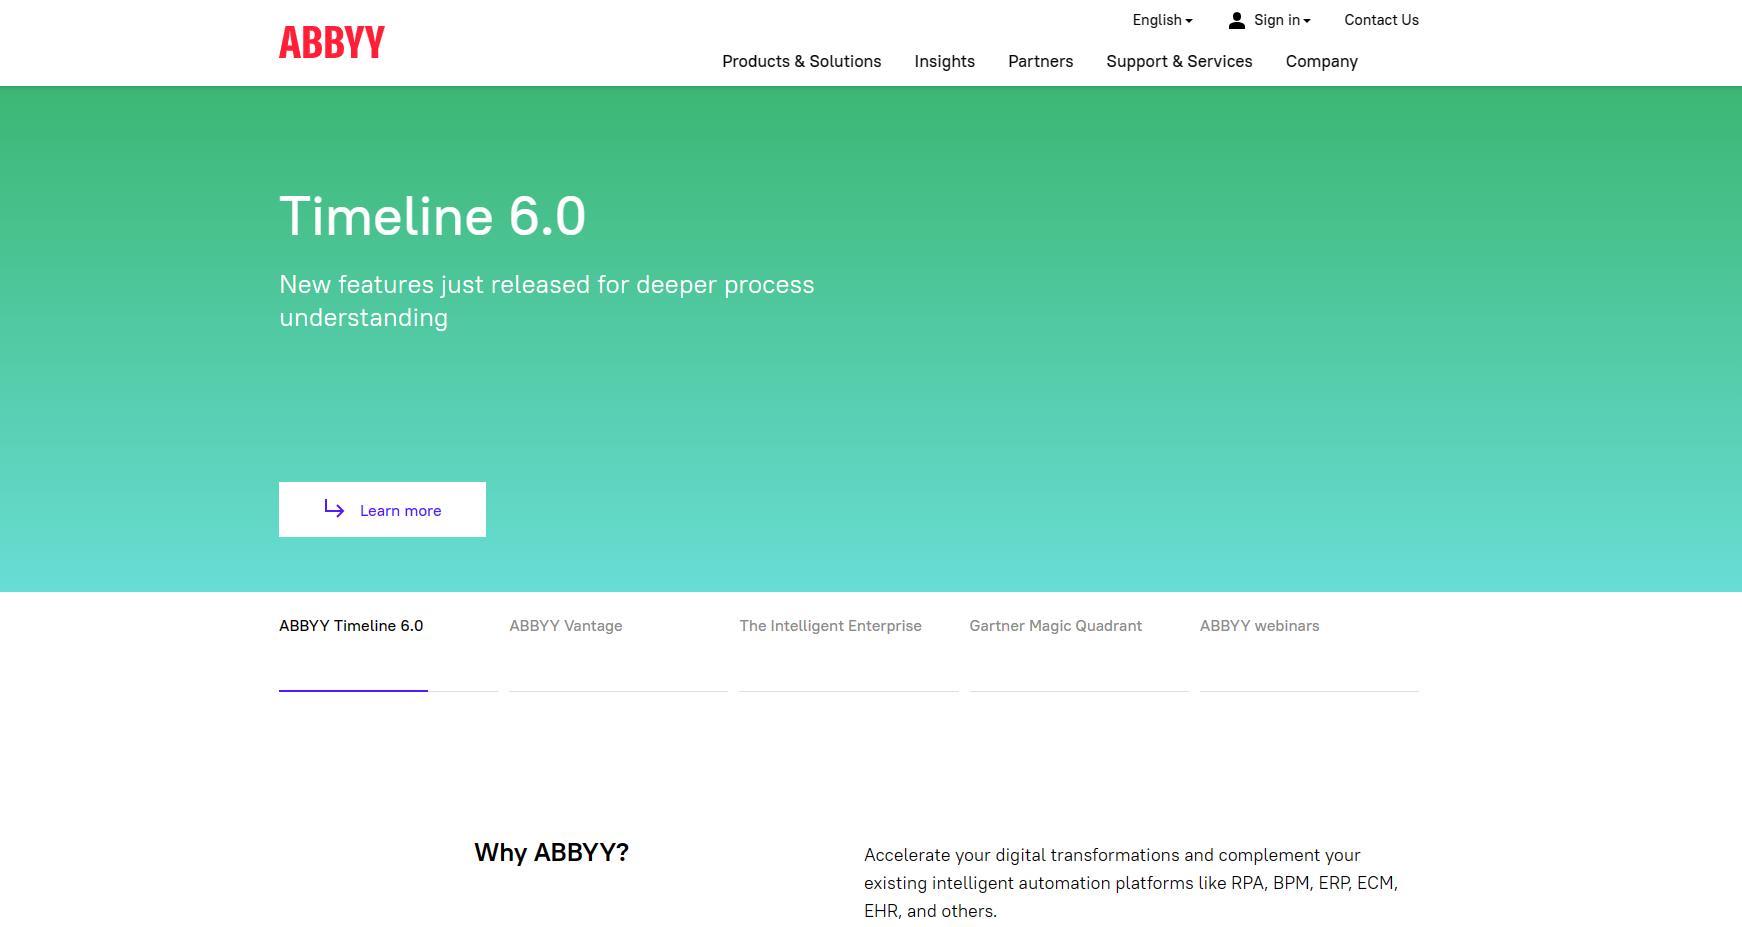Image resolution: width=1742 pixels, height=927 pixels.
Task: Open the Contact Us page
Action: [1381, 20]
